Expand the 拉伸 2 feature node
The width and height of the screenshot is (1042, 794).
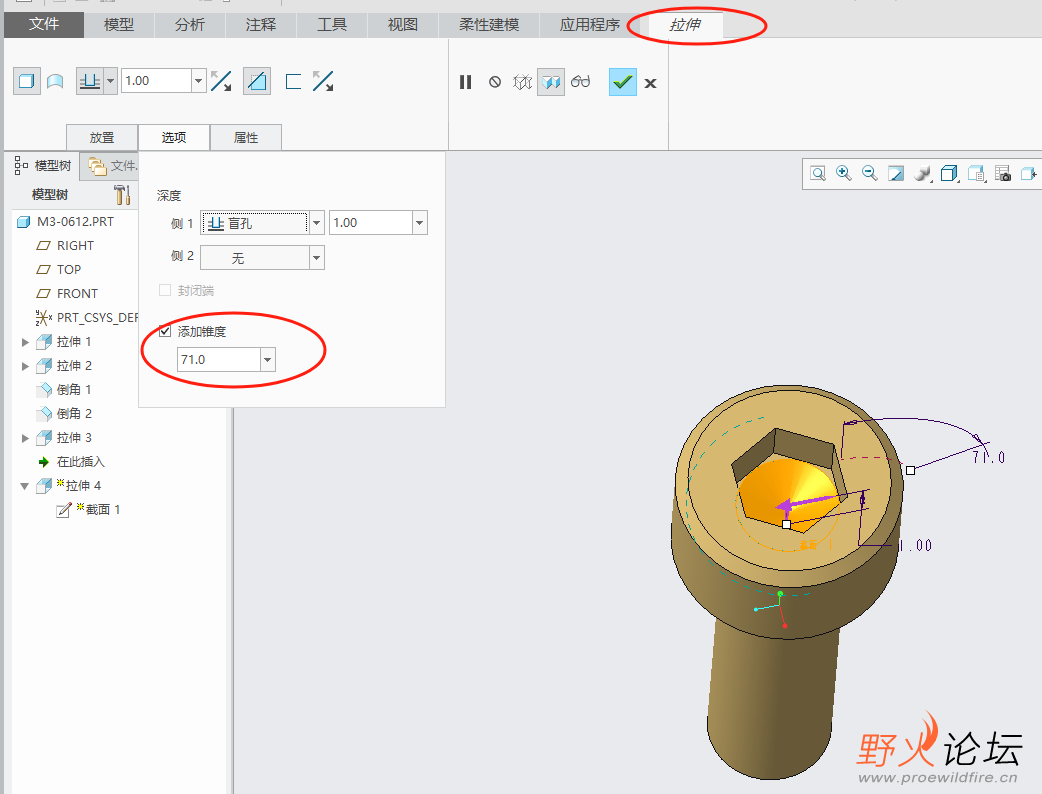tap(25, 366)
